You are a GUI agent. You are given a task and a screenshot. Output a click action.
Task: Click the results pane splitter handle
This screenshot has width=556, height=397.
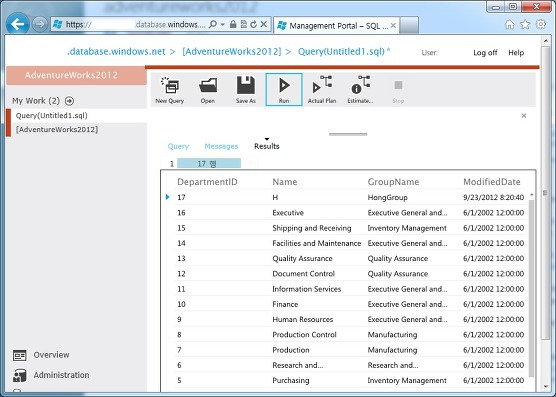(348, 134)
